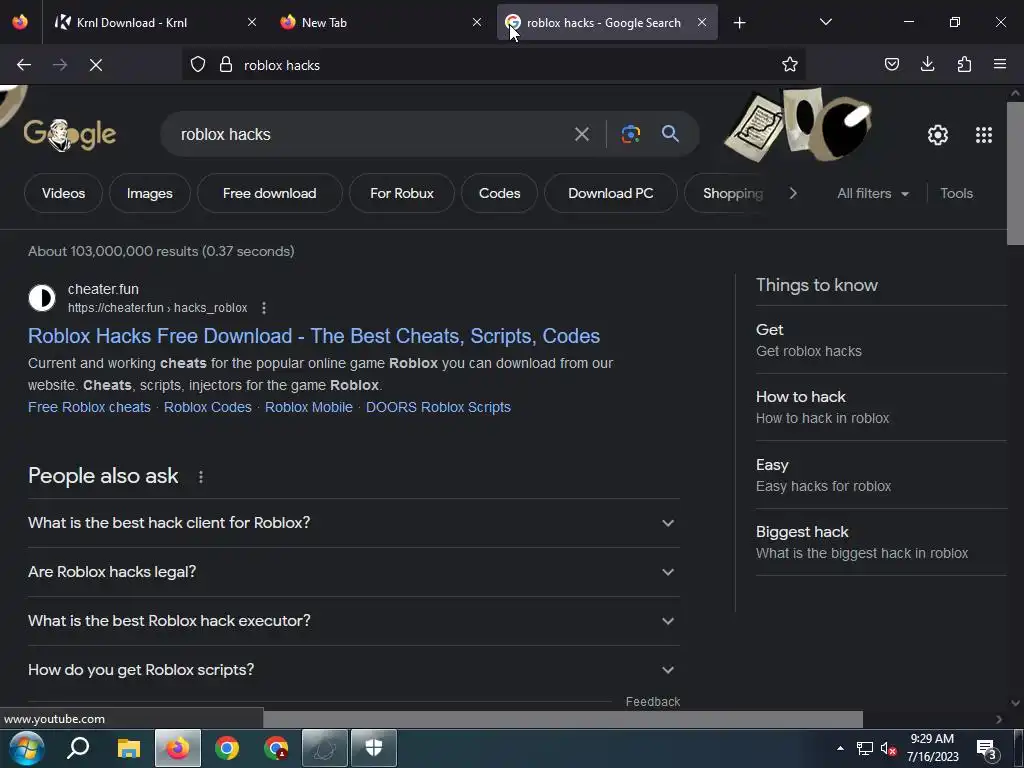Screen dimensions: 1024x768
Task: Open 'Get roblox hacks' topic
Action: click(x=881, y=340)
